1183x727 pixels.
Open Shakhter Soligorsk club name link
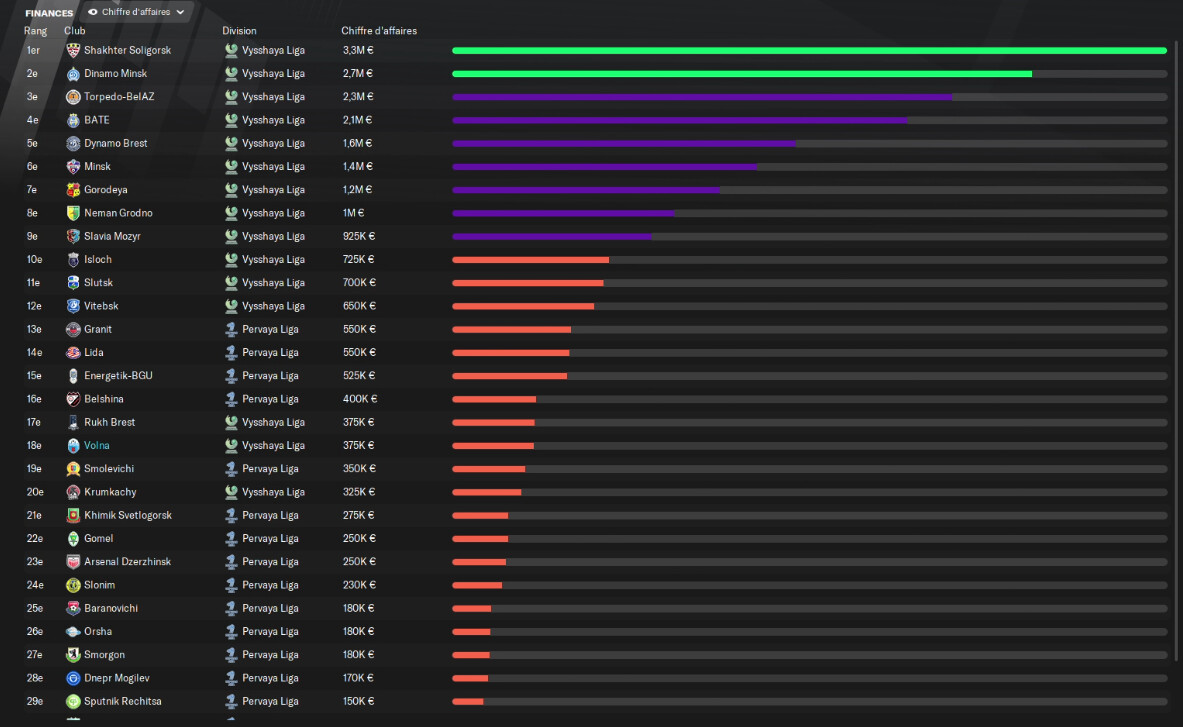[128, 51]
